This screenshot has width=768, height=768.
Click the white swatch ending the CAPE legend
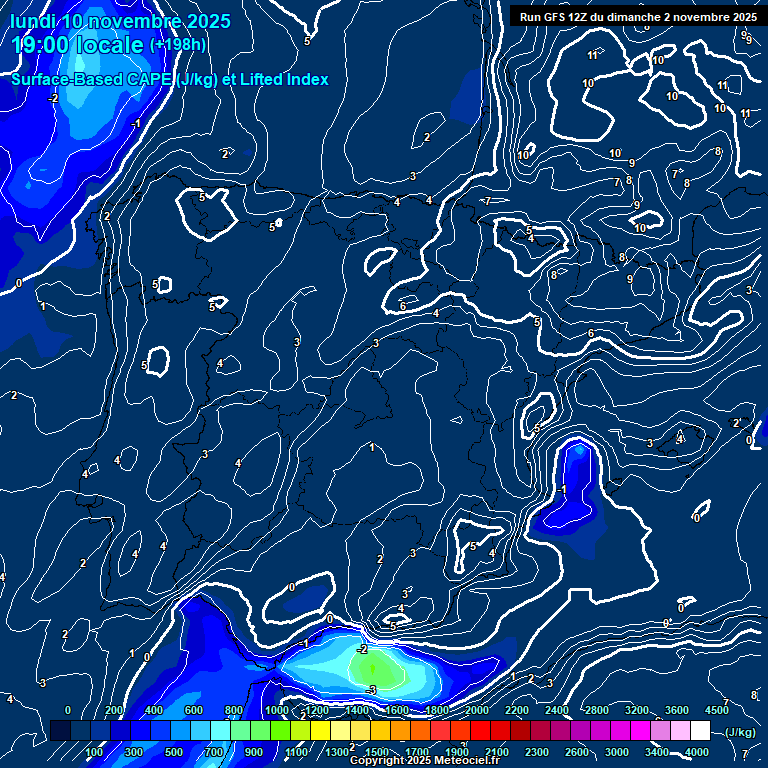click(700, 730)
